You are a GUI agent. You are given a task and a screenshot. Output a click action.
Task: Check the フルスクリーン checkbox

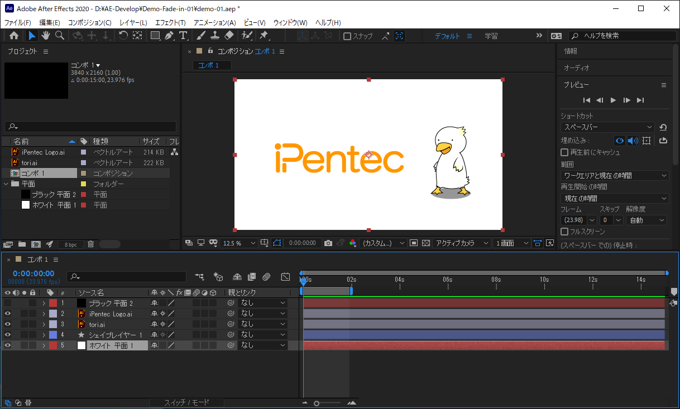[x=564, y=232]
